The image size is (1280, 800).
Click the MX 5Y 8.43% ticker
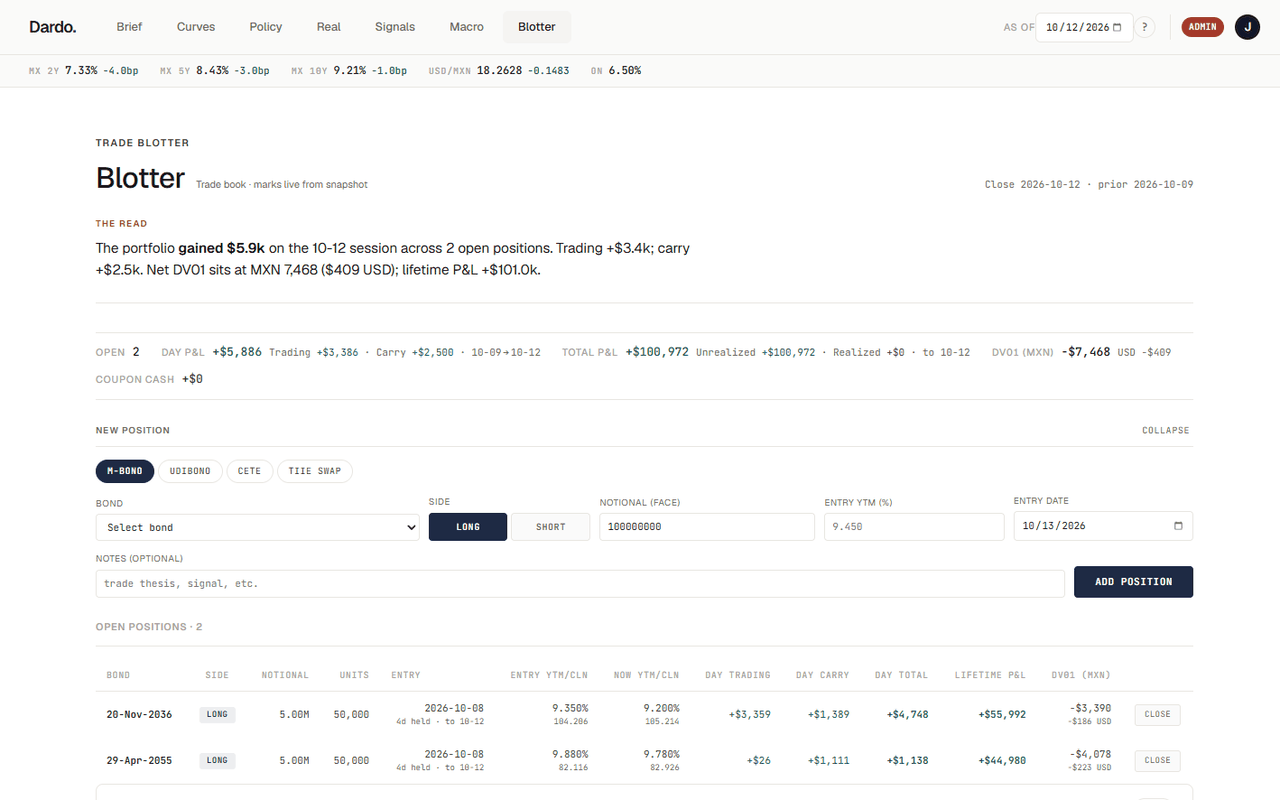point(215,71)
